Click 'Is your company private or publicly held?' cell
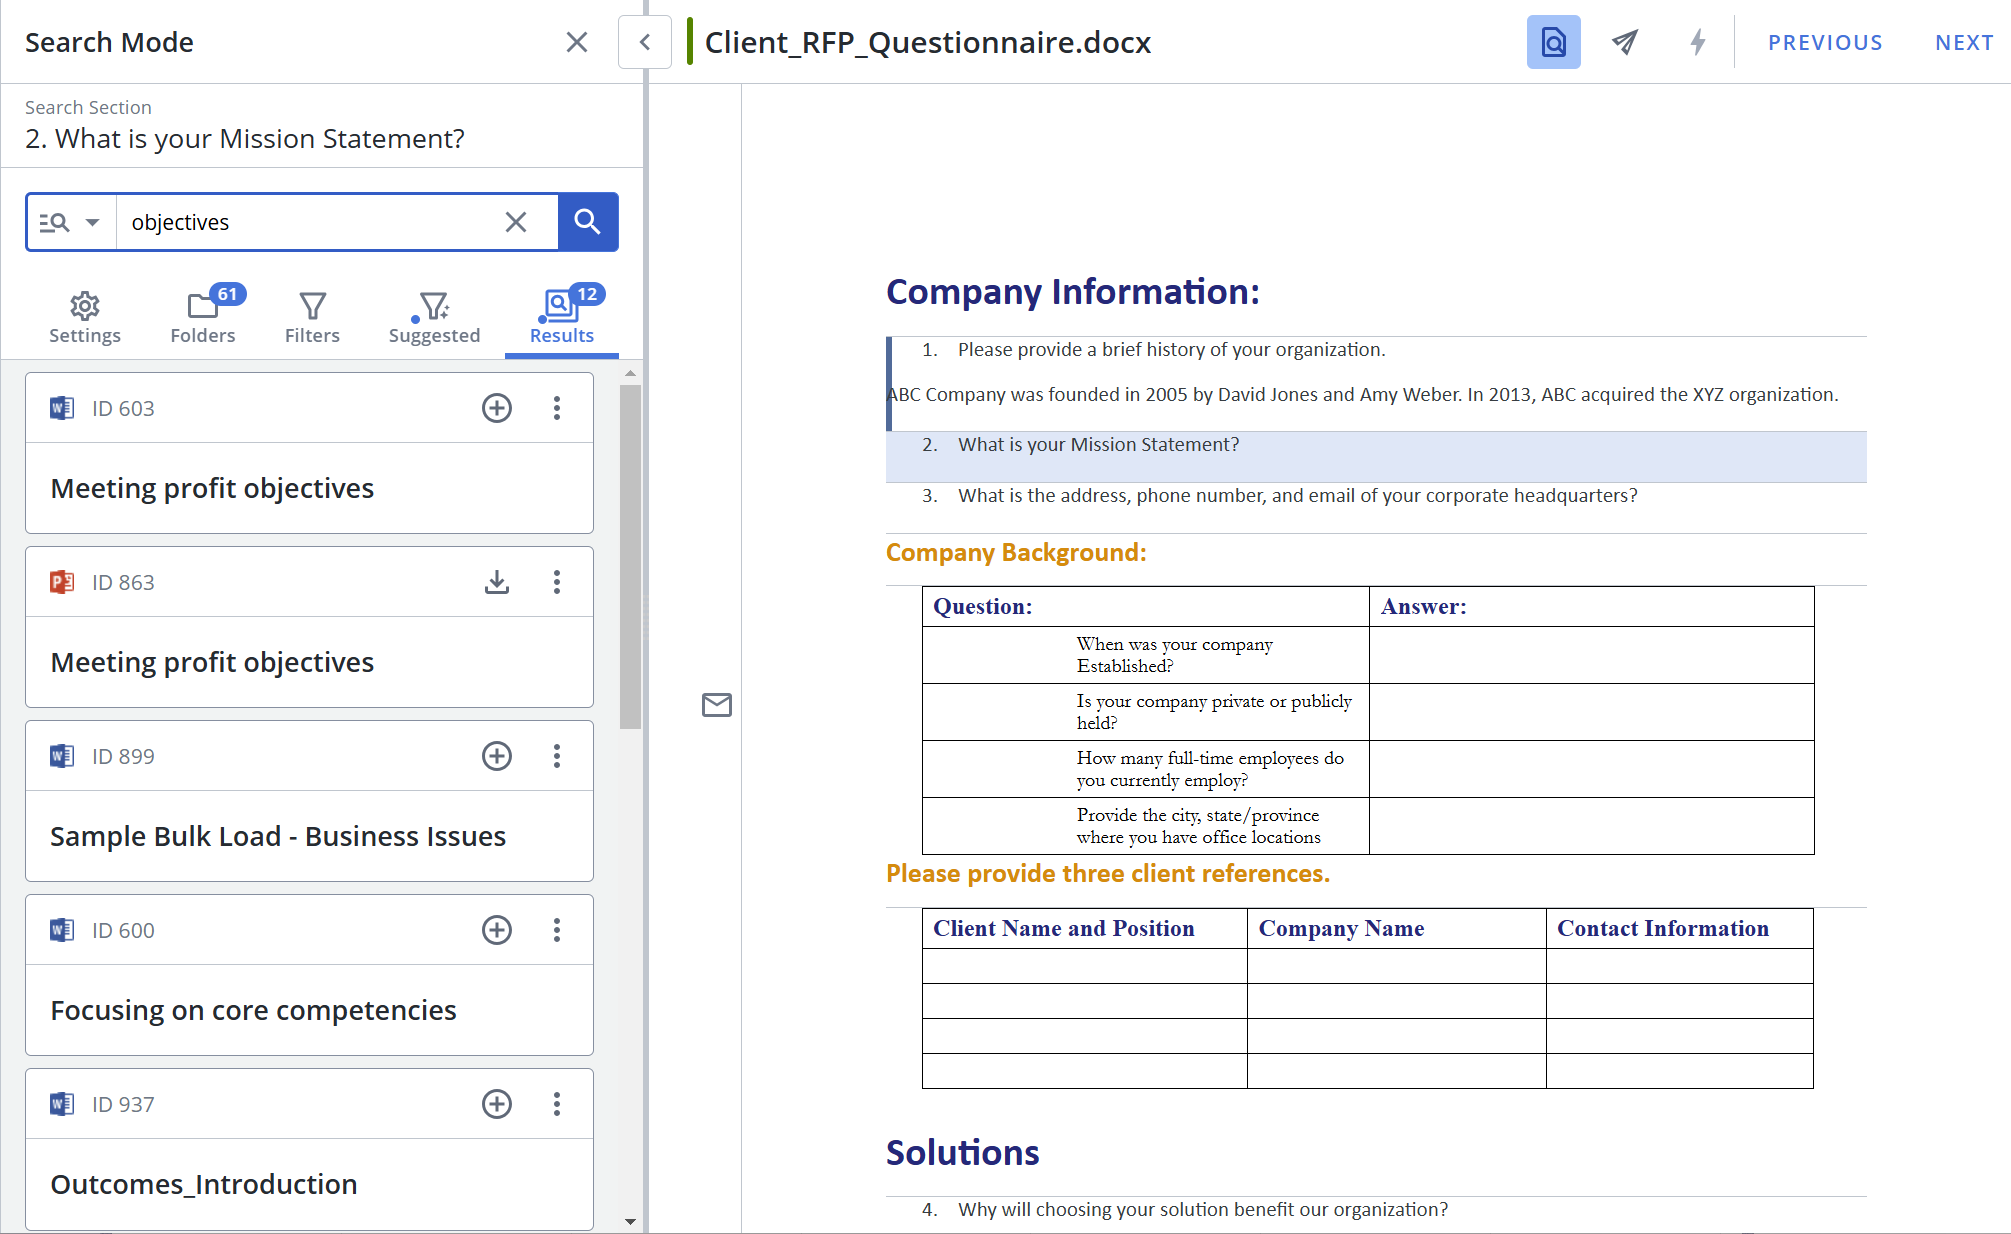Screen dimensions: 2011x1234 [x=1146, y=712]
